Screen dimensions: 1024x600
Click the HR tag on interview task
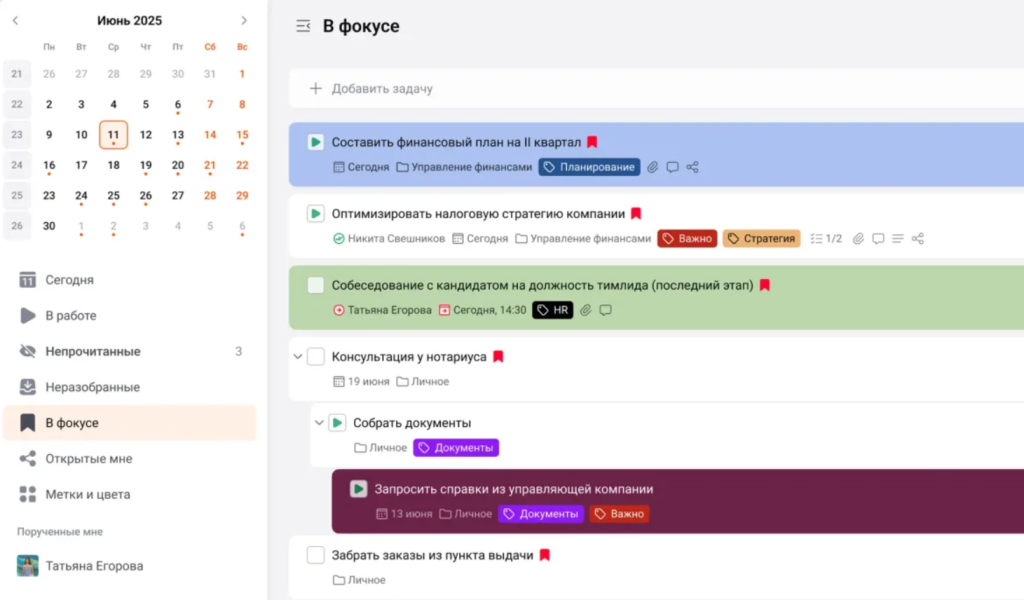552,310
